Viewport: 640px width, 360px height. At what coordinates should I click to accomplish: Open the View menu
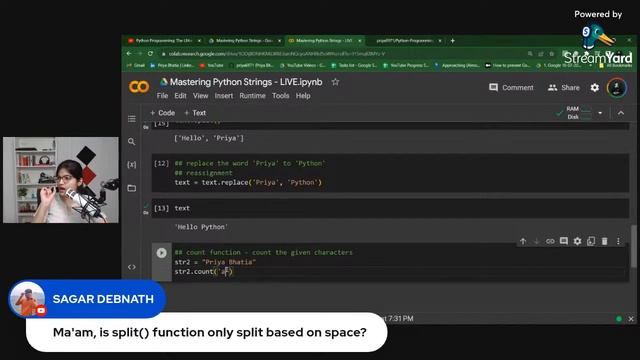[x=200, y=96]
